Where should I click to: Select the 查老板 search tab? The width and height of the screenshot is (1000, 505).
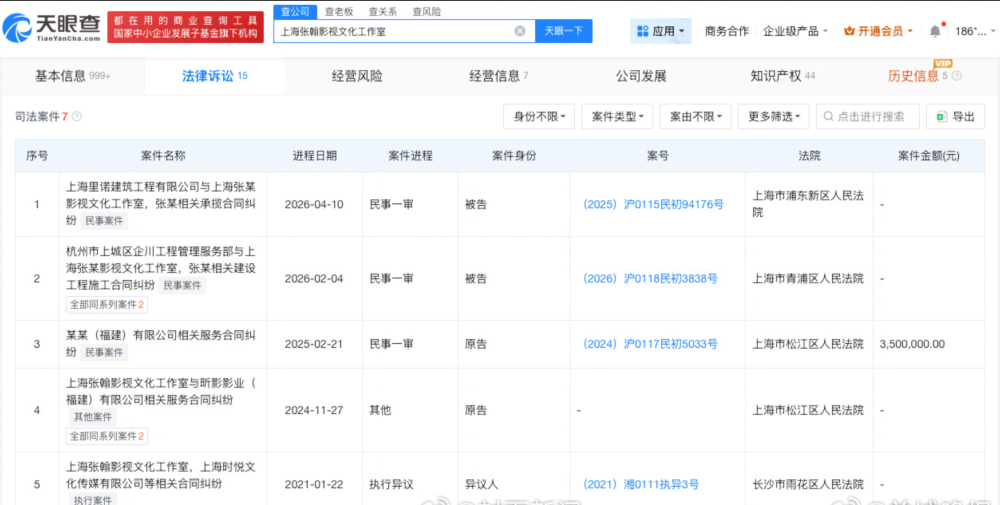(x=339, y=11)
